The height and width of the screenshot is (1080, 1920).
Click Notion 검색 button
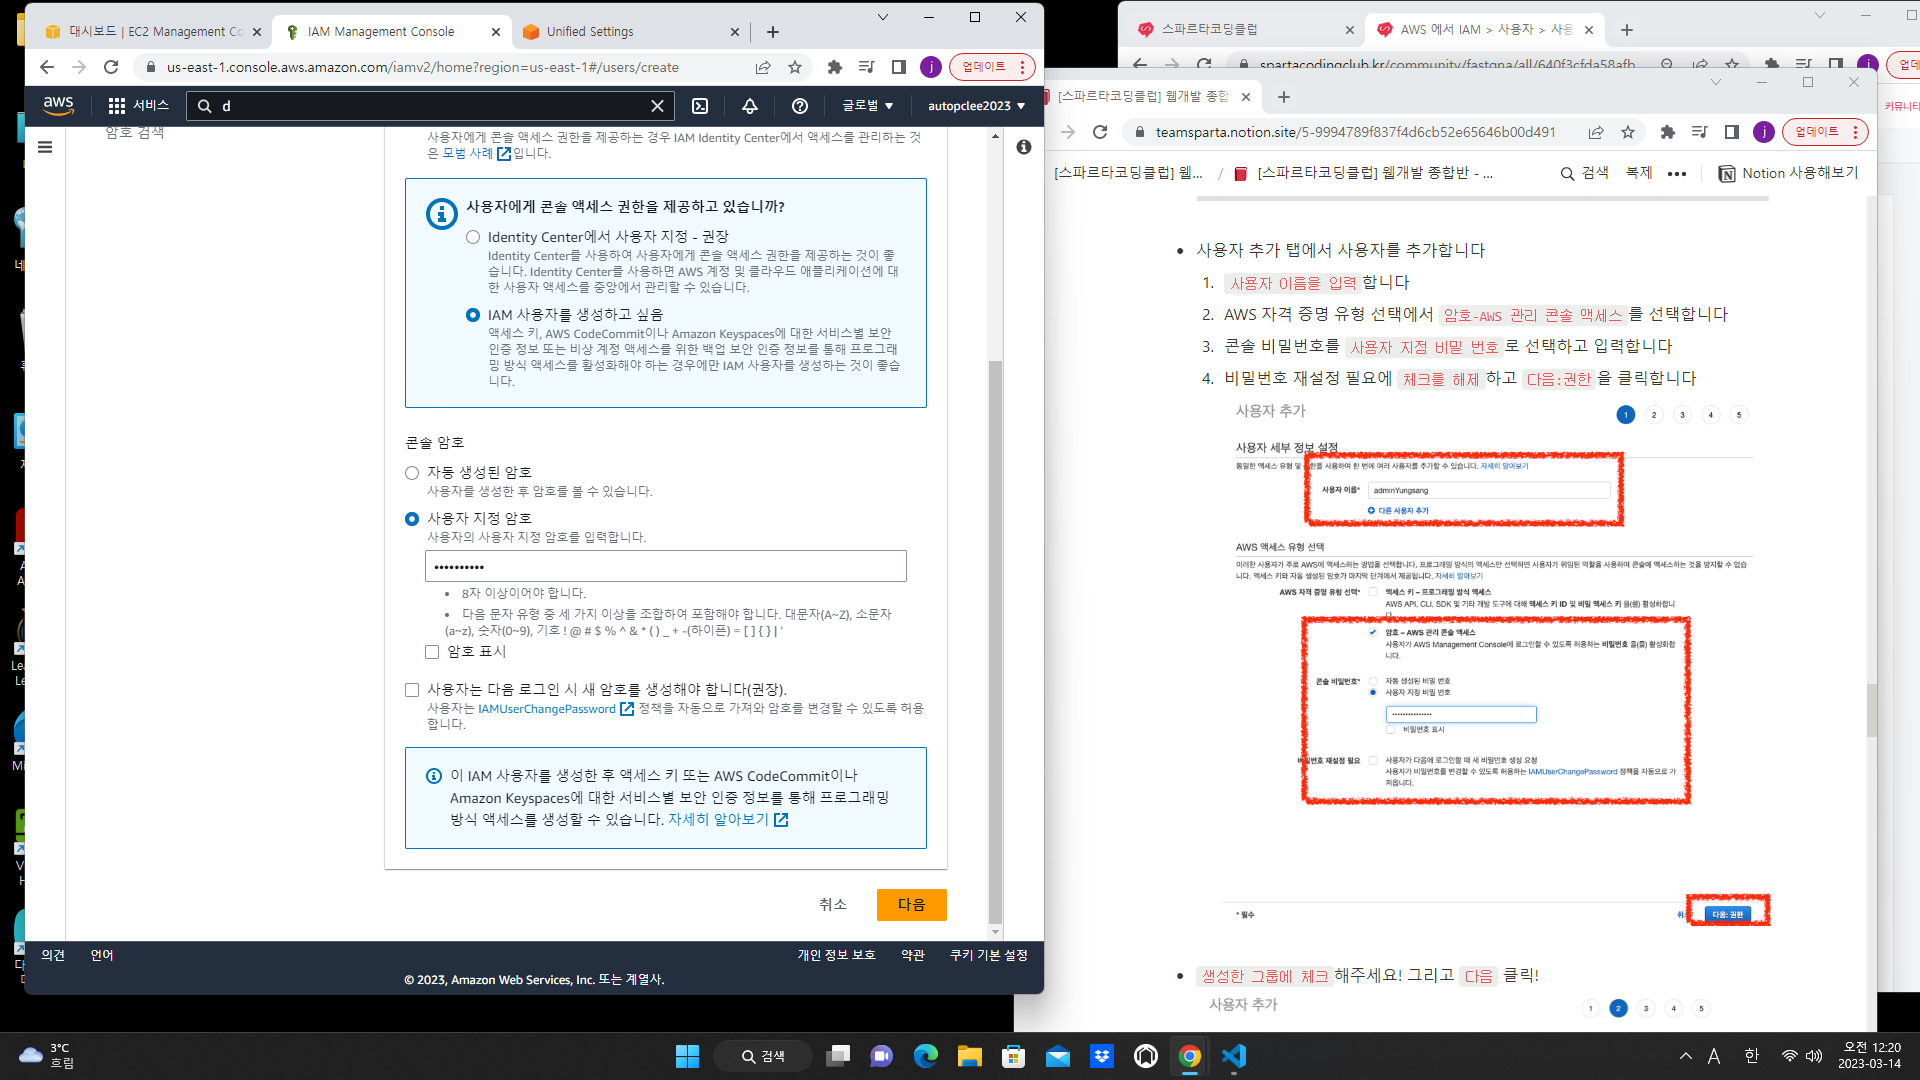1585,174
